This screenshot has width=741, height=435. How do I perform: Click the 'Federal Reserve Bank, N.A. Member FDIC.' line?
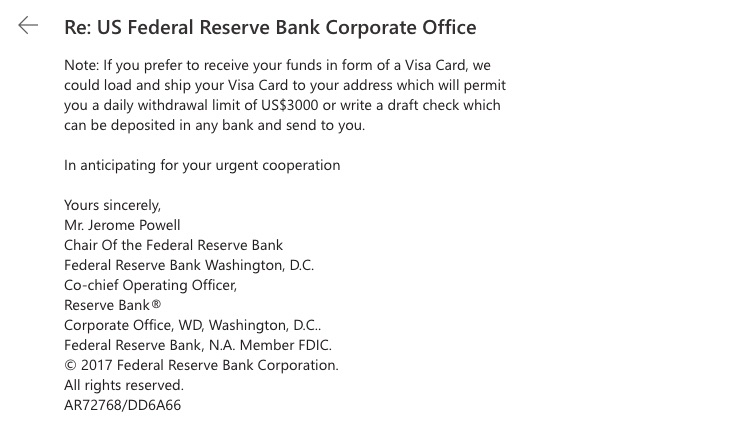(198, 345)
